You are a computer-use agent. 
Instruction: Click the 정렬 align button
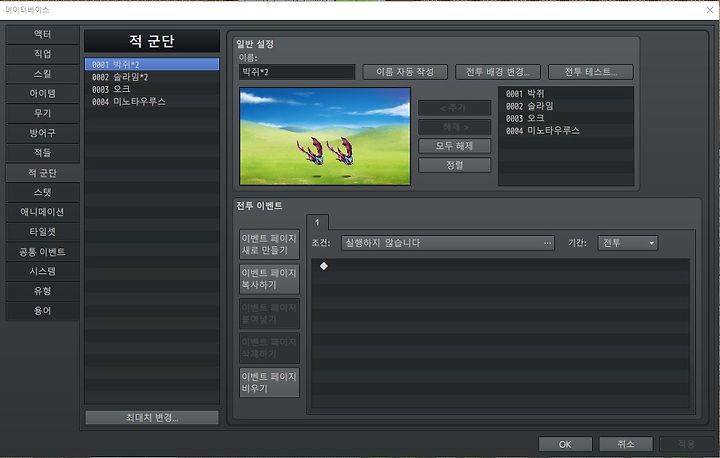click(454, 165)
